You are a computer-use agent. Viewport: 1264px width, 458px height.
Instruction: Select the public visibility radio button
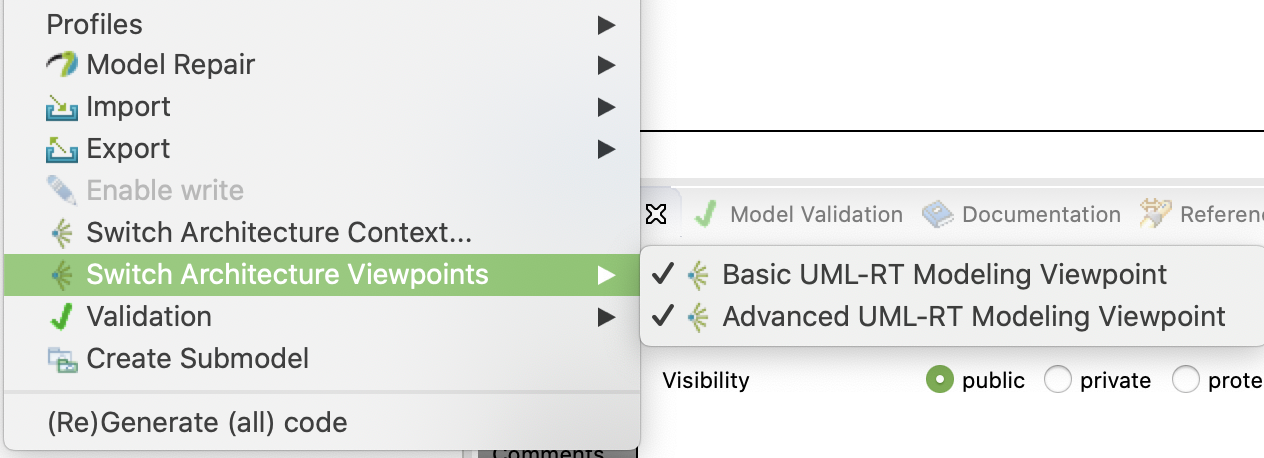click(939, 380)
